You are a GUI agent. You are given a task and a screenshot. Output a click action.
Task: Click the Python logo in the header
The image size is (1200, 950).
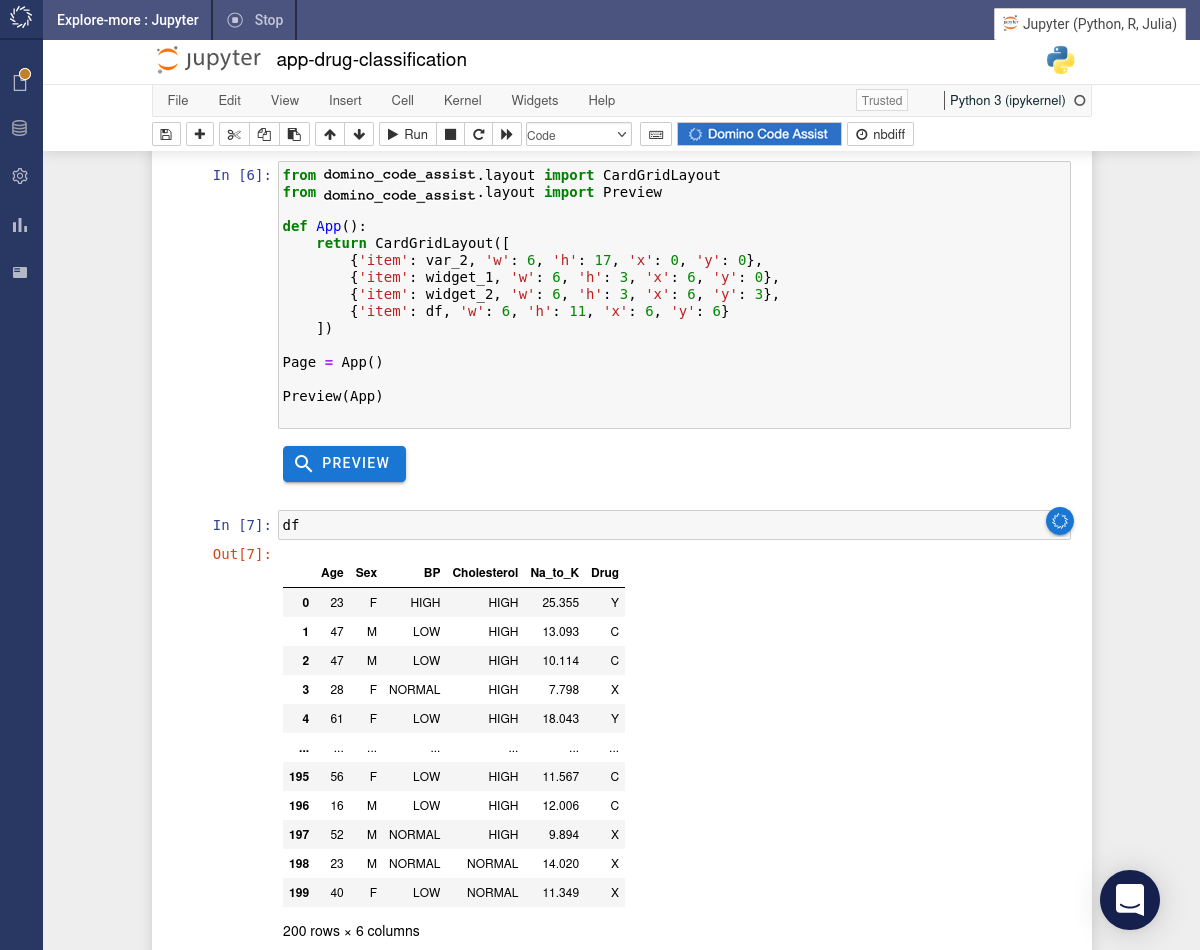coord(1060,60)
